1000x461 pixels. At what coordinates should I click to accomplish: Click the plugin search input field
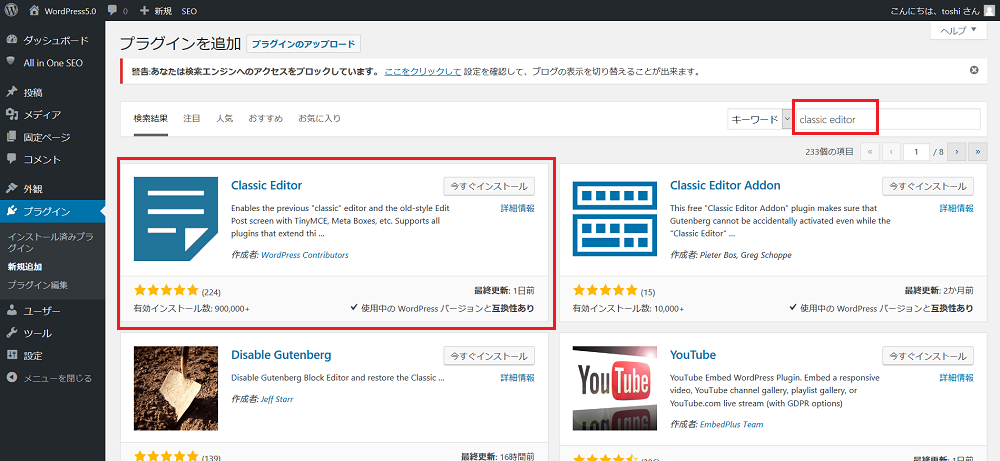887,119
